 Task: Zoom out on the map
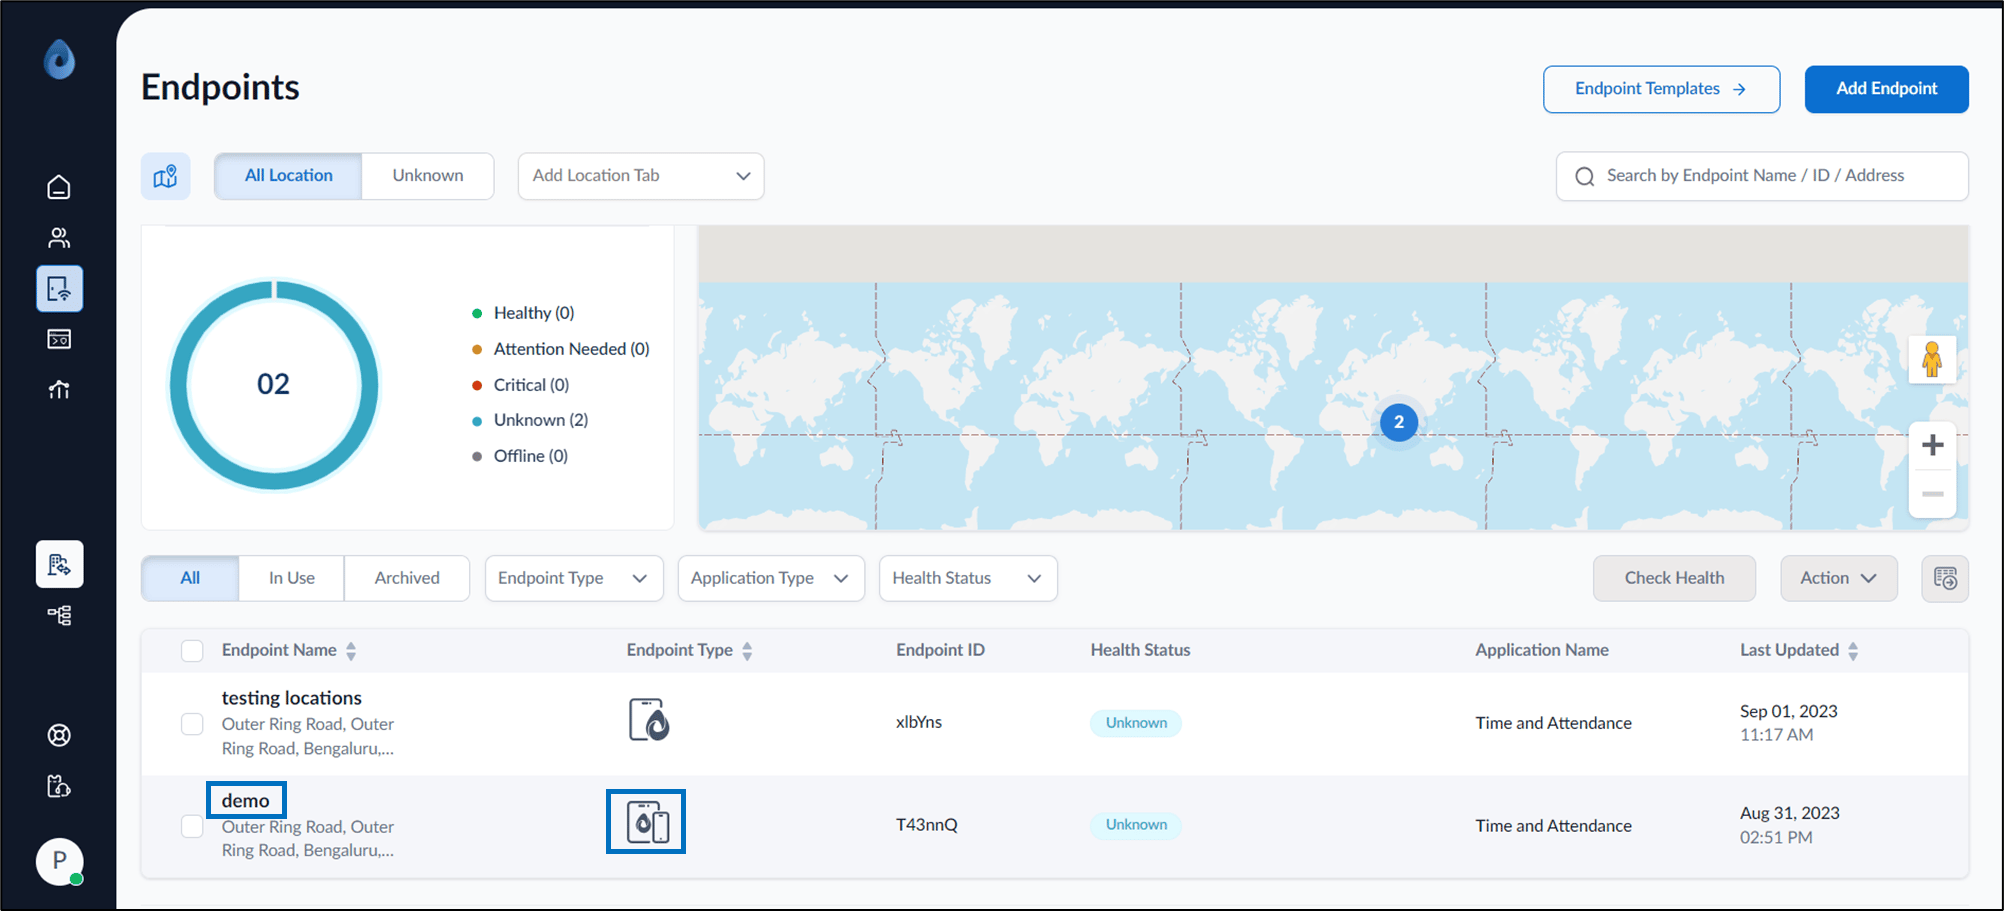click(x=1932, y=494)
